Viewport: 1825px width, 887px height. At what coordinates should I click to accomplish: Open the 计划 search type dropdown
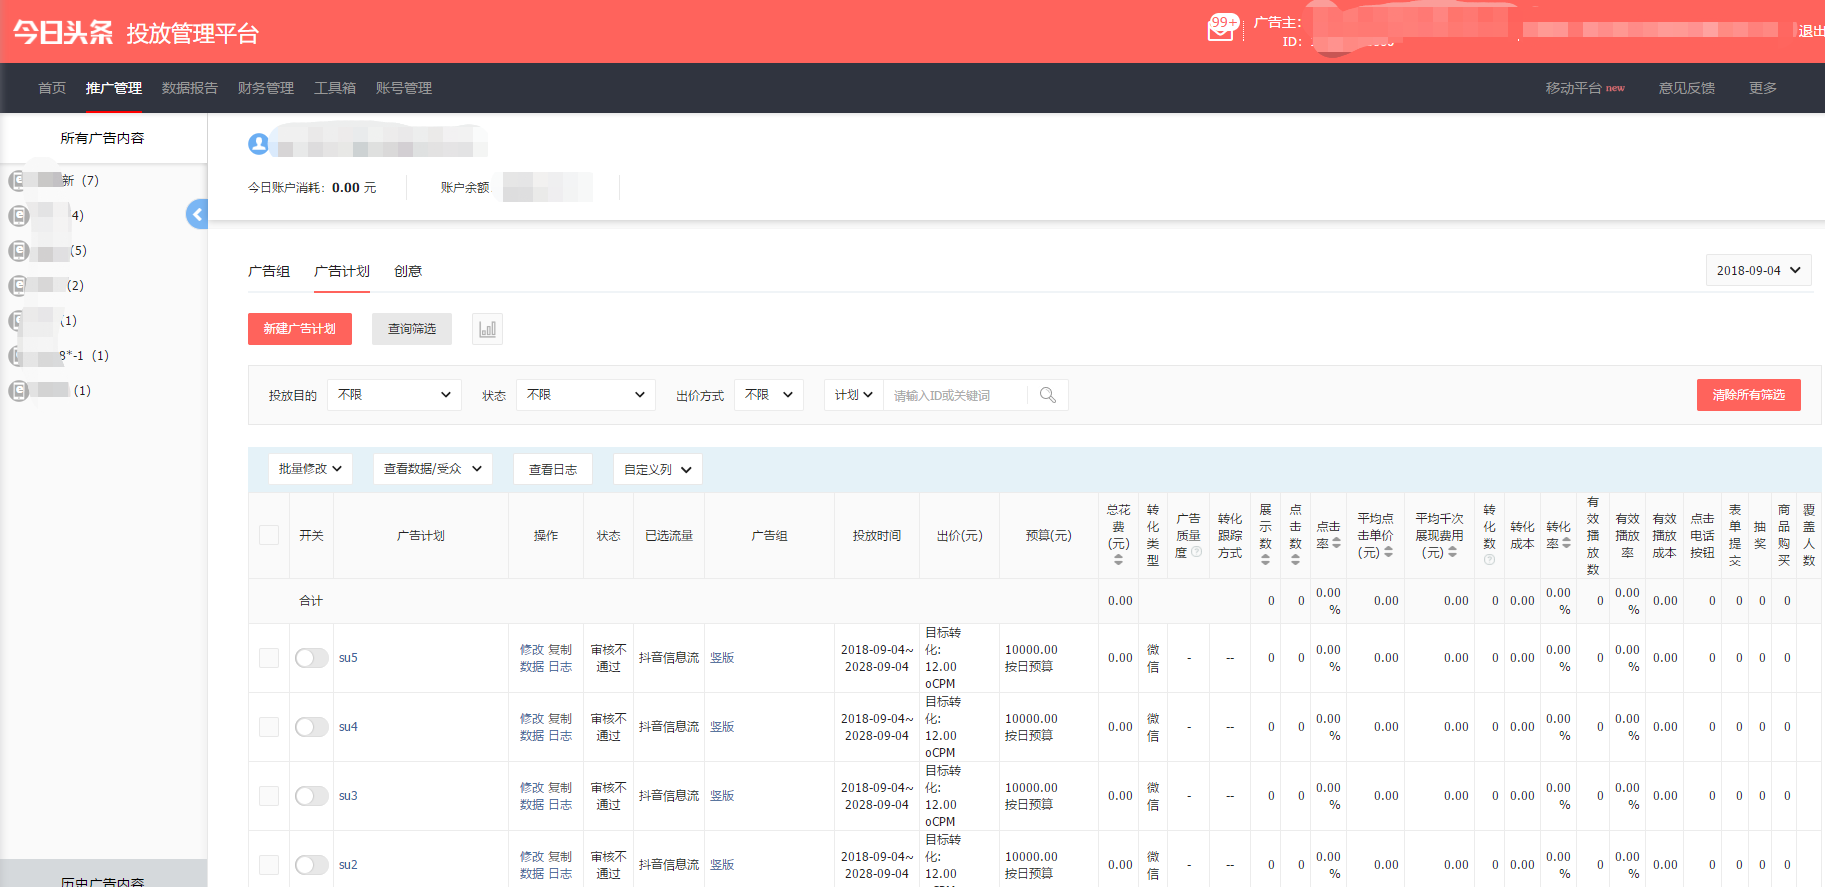[x=854, y=395]
